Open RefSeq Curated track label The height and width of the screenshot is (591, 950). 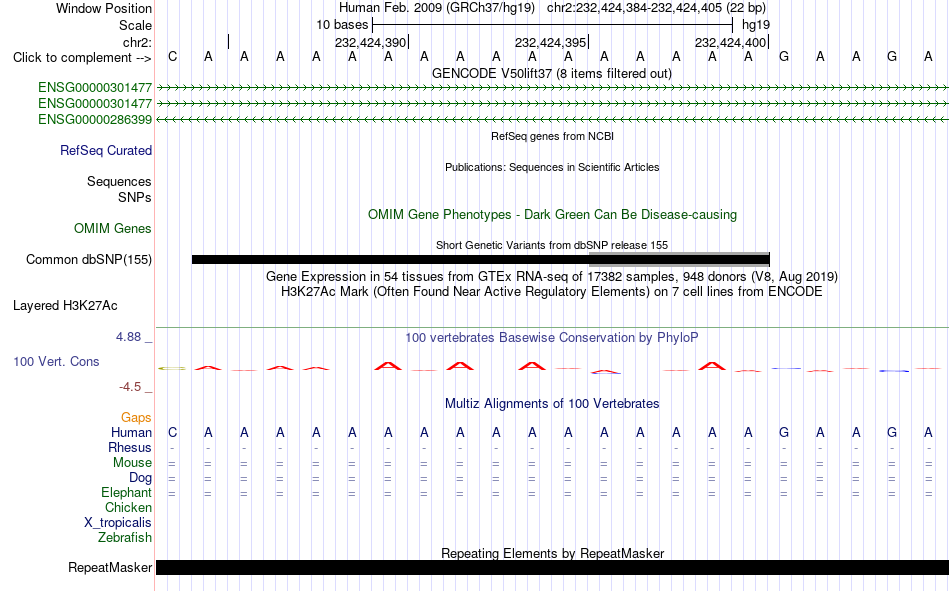105,150
